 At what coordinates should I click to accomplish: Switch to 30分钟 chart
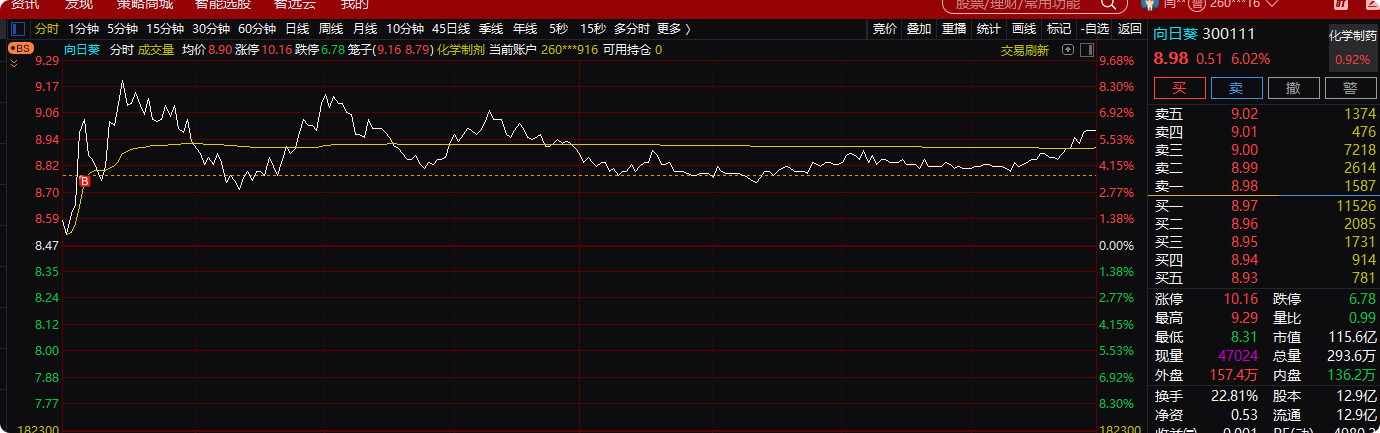(211, 29)
